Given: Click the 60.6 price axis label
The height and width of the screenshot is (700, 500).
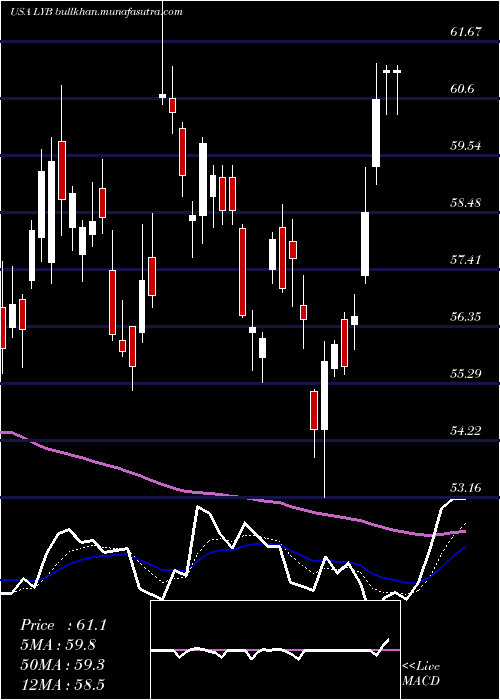Looking at the screenshot, I should pyautogui.click(x=462, y=89).
